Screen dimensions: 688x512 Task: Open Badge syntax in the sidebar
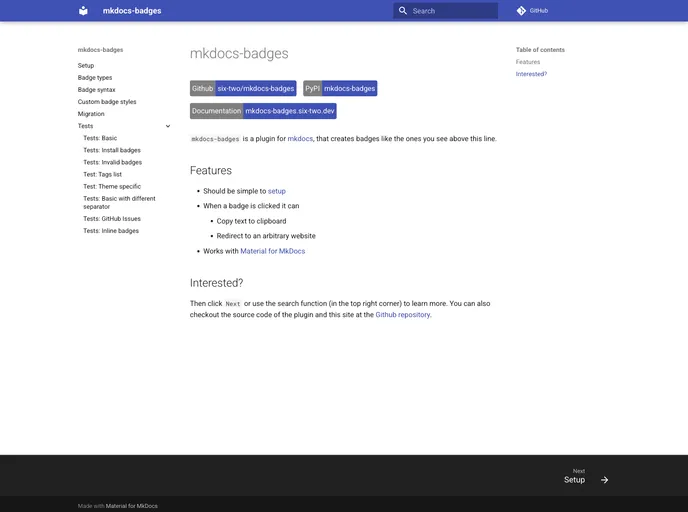pos(97,90)
